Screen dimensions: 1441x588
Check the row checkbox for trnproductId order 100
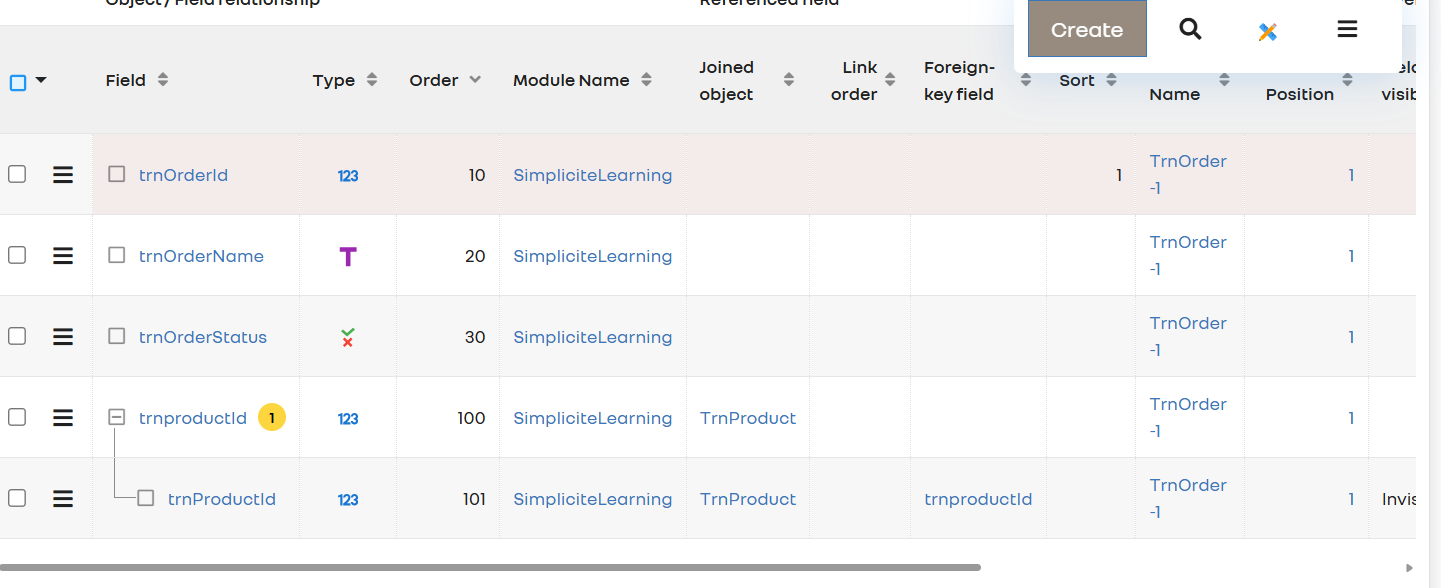tap(17, 417)
